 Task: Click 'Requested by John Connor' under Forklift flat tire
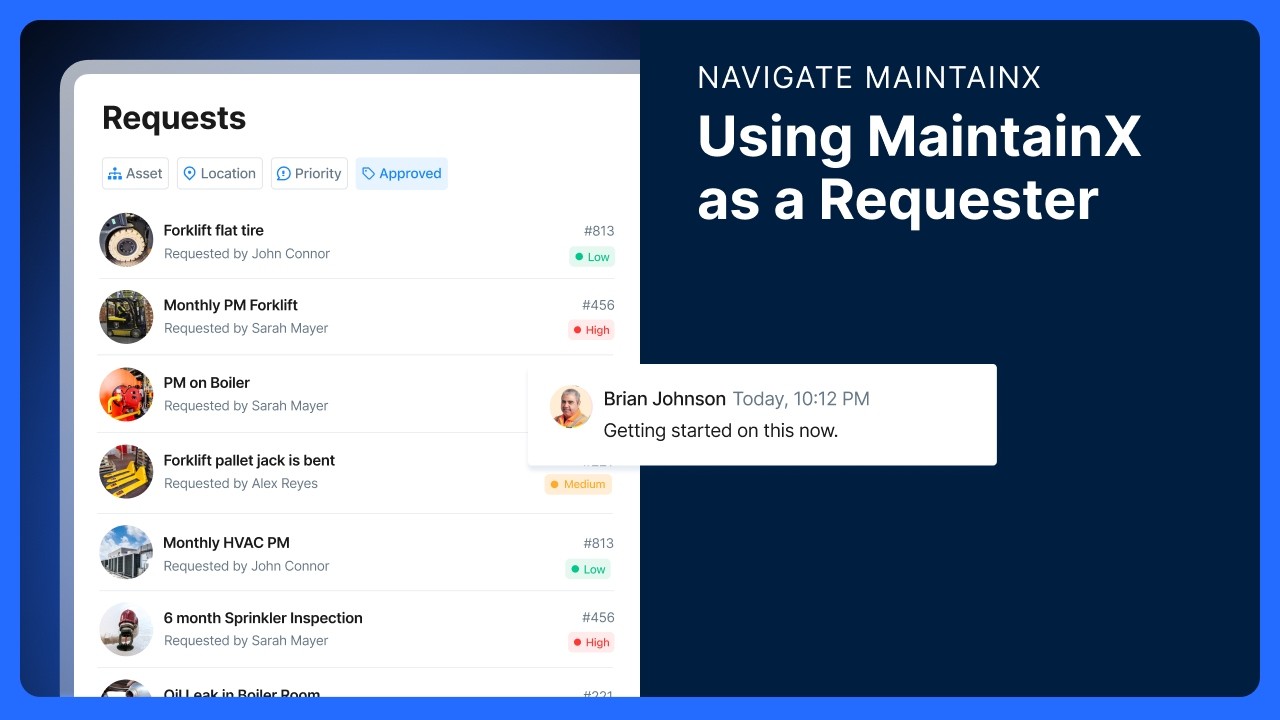(247, 254)
